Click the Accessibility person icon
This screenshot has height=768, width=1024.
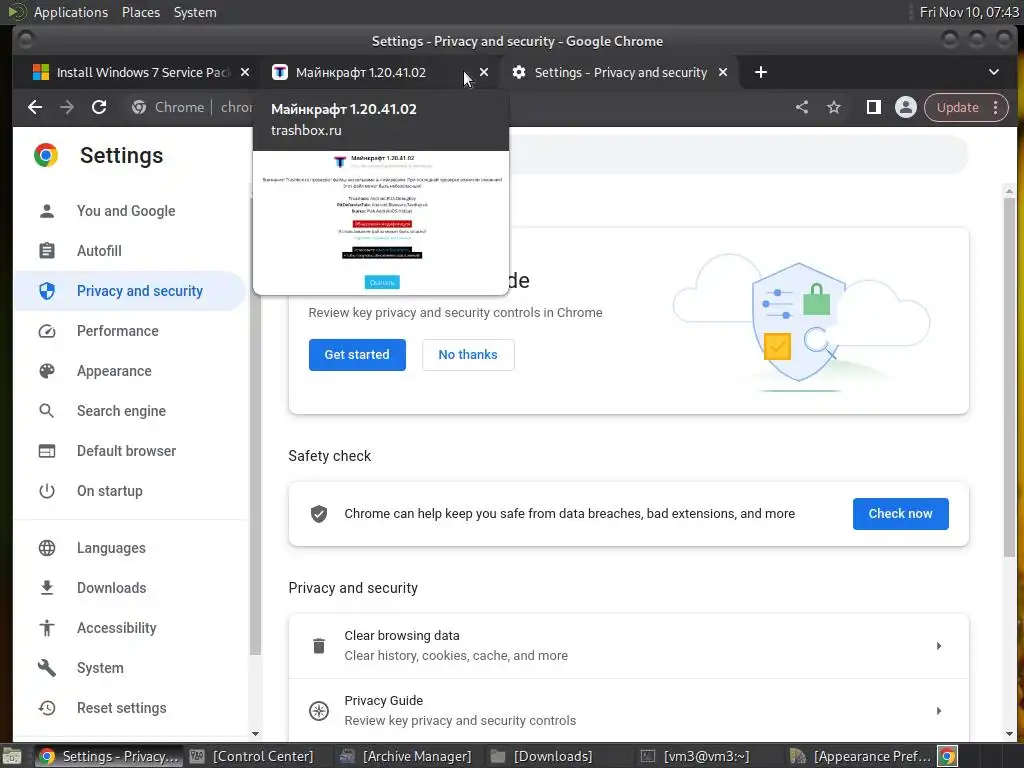pyautogui.click(x=47, y=628)
